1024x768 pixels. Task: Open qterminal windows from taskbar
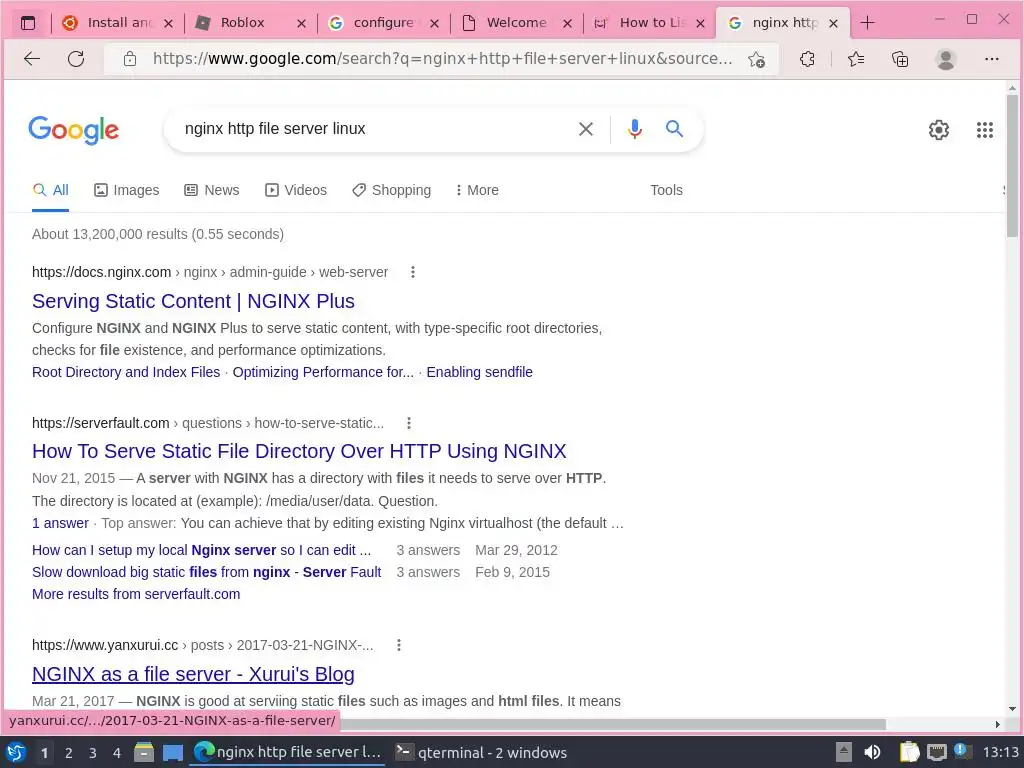coord(481,752)
